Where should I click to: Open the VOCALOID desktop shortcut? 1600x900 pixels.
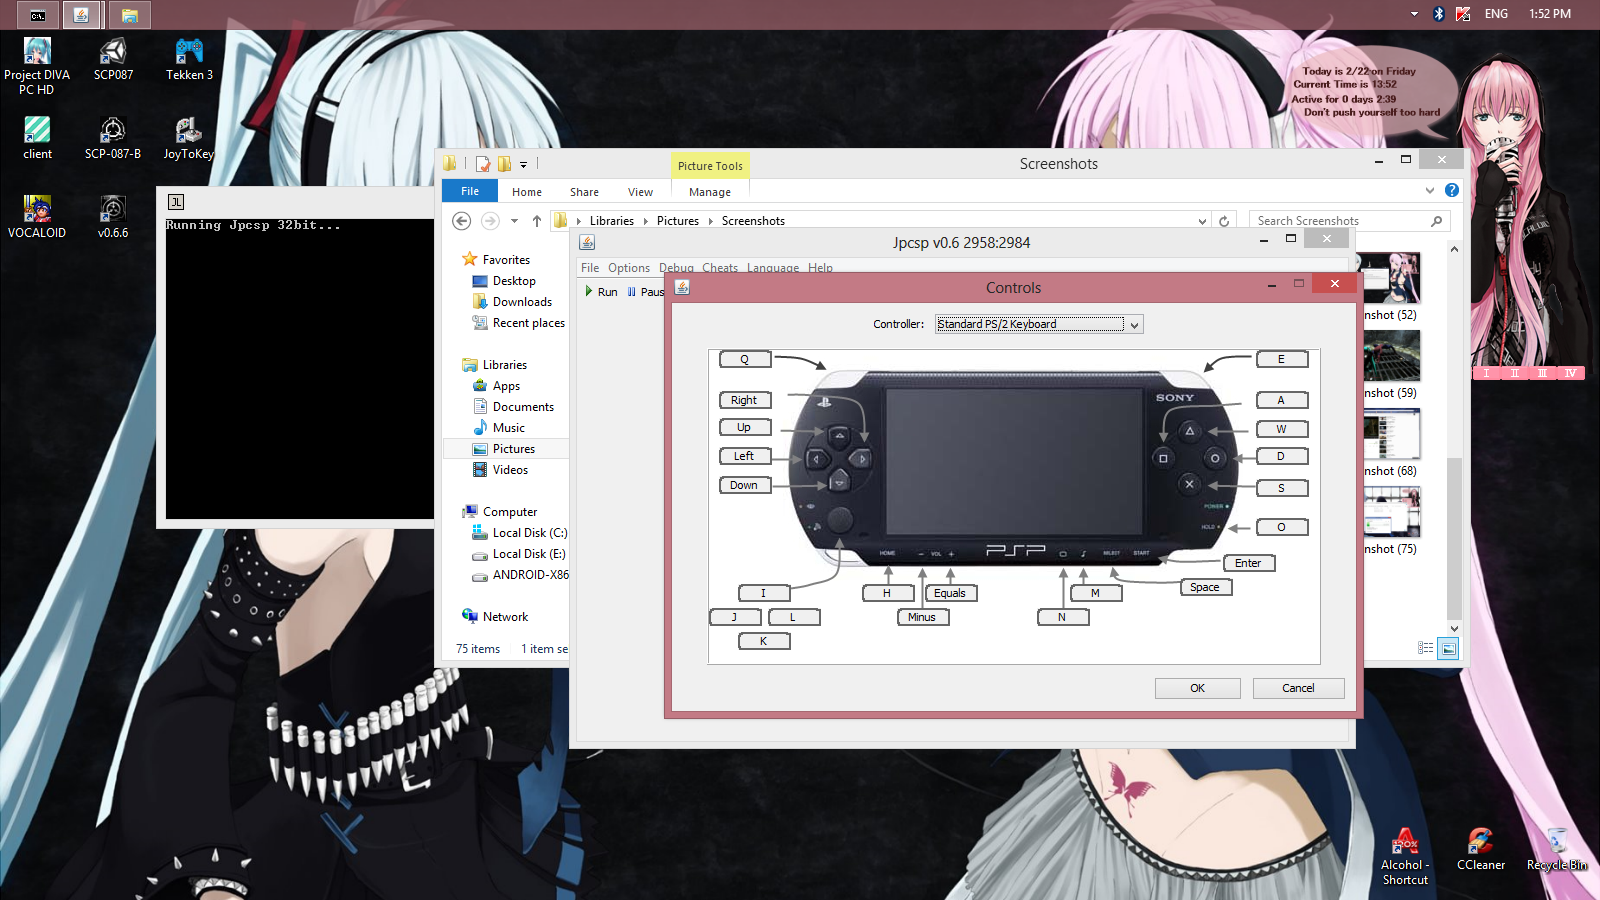(x=37, y=217)
